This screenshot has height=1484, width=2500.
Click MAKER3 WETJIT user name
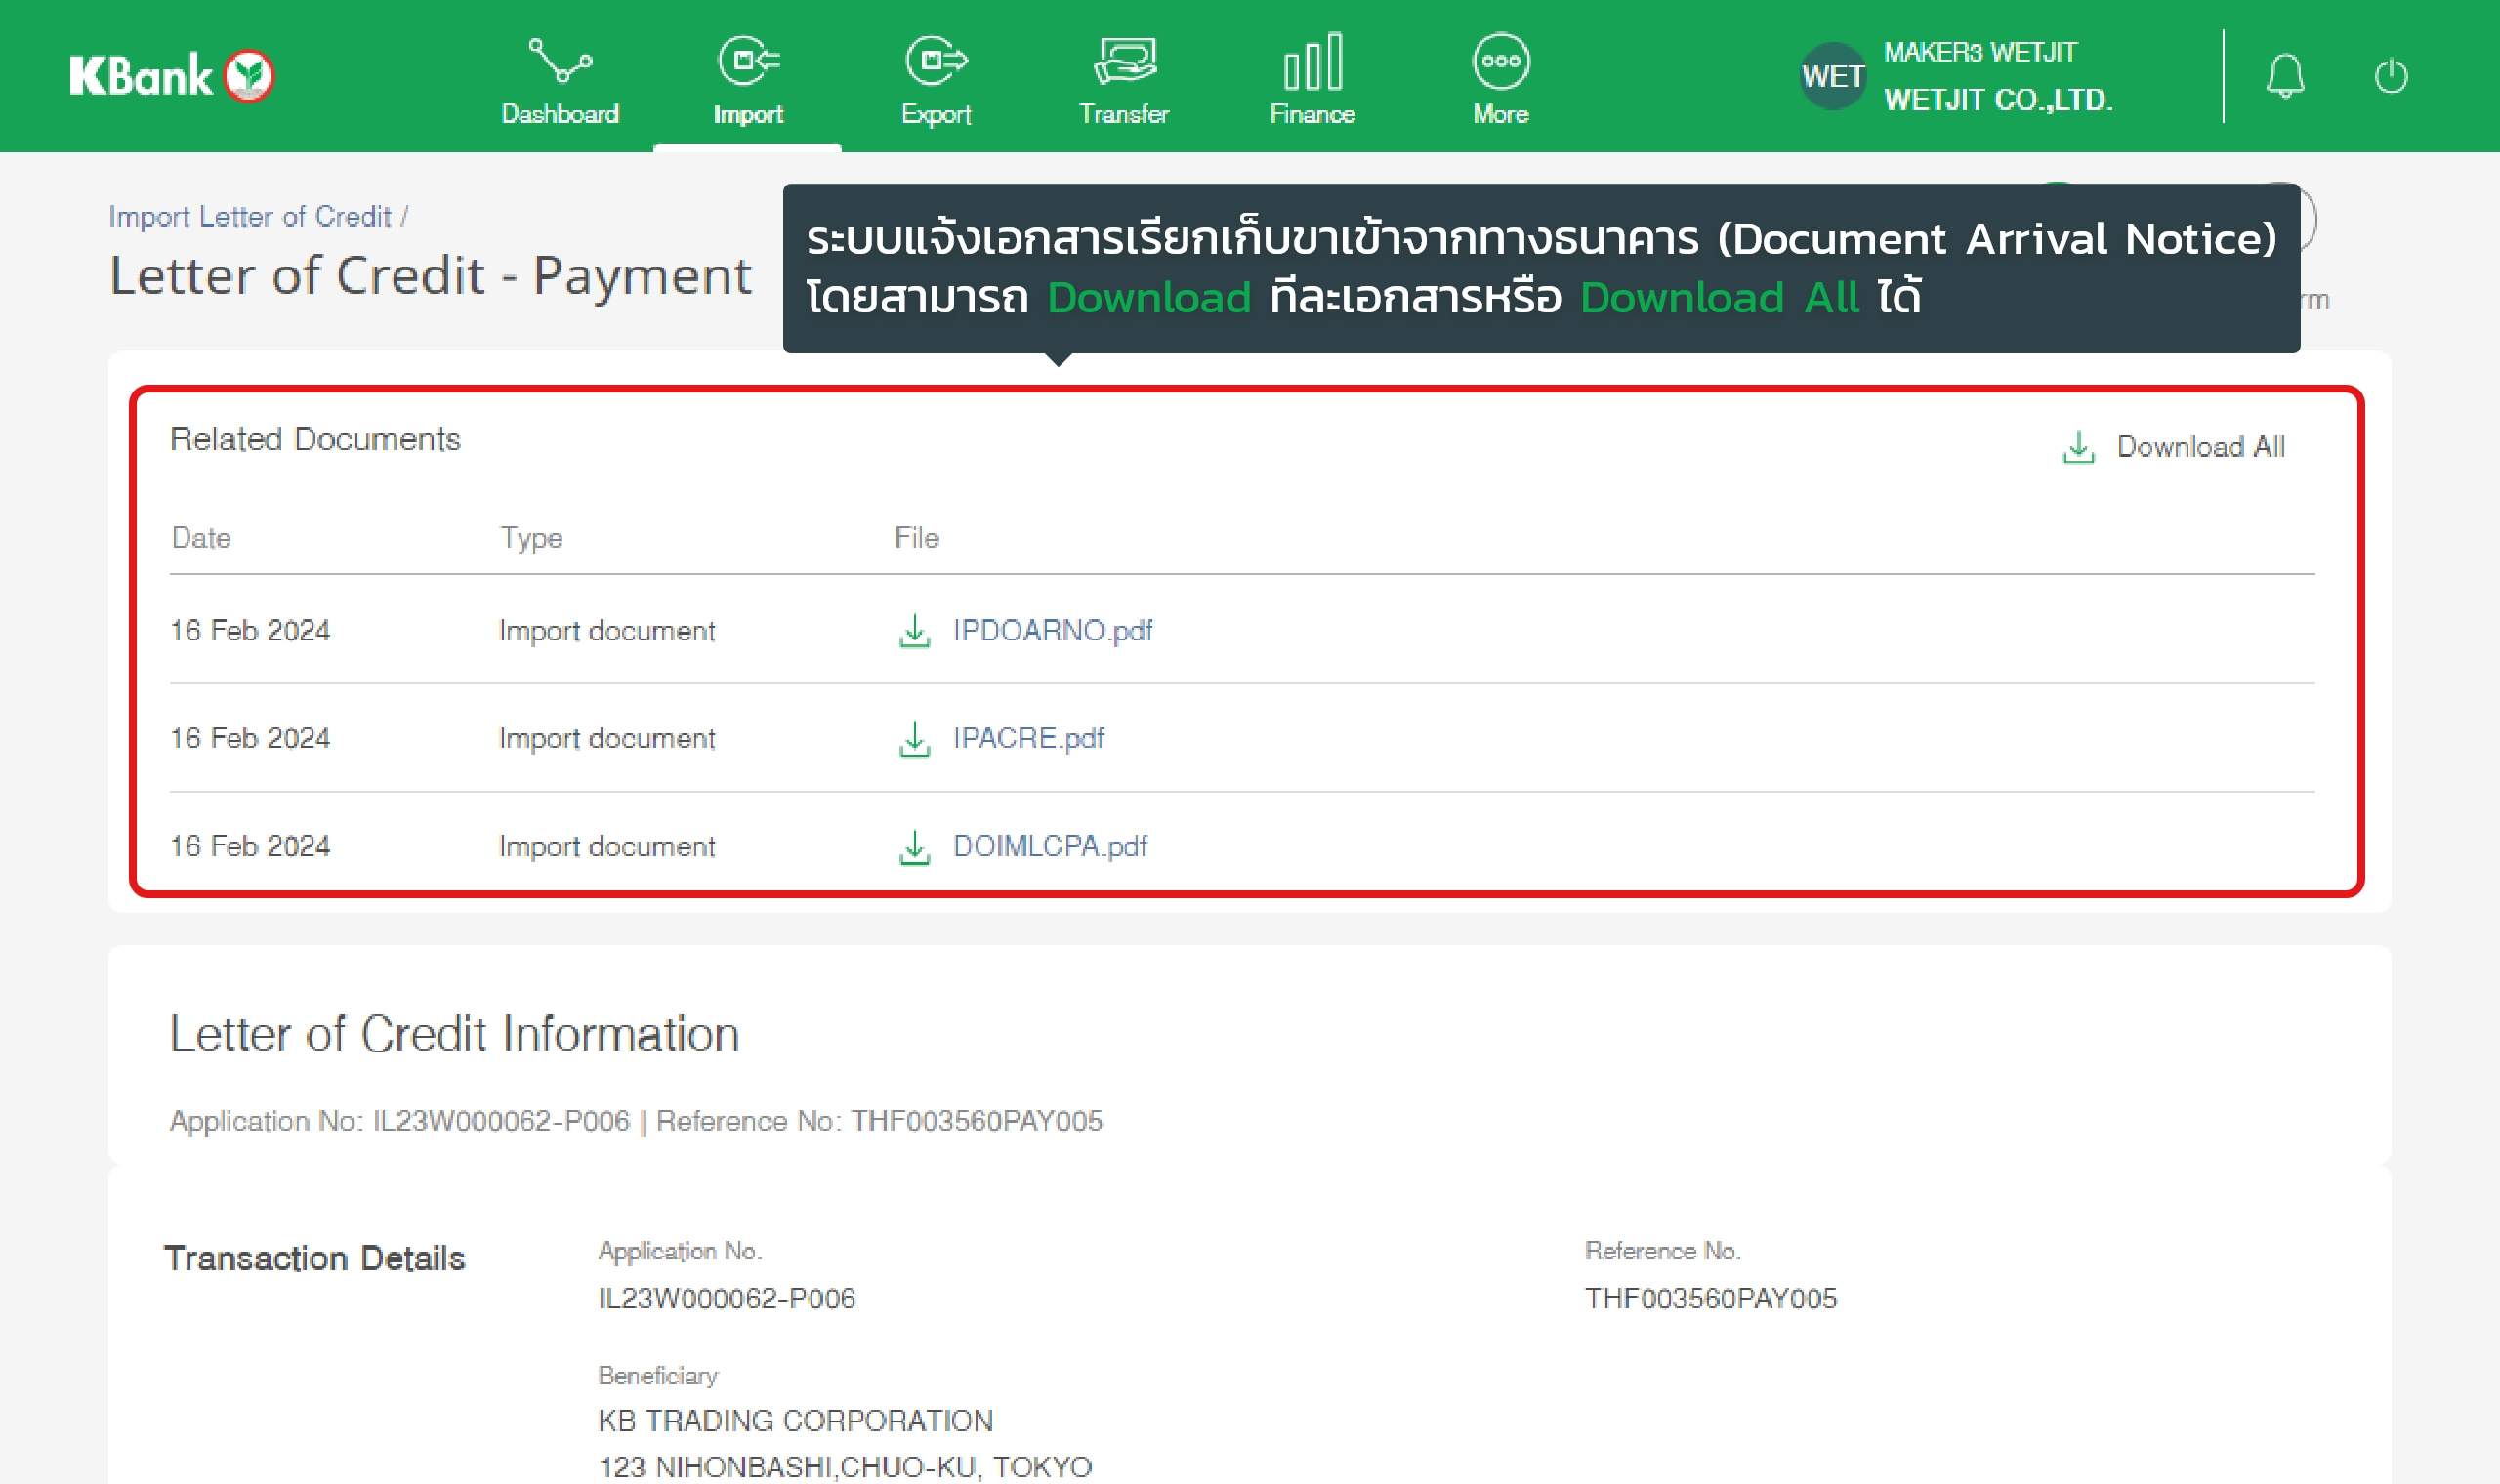(1980, 52)
